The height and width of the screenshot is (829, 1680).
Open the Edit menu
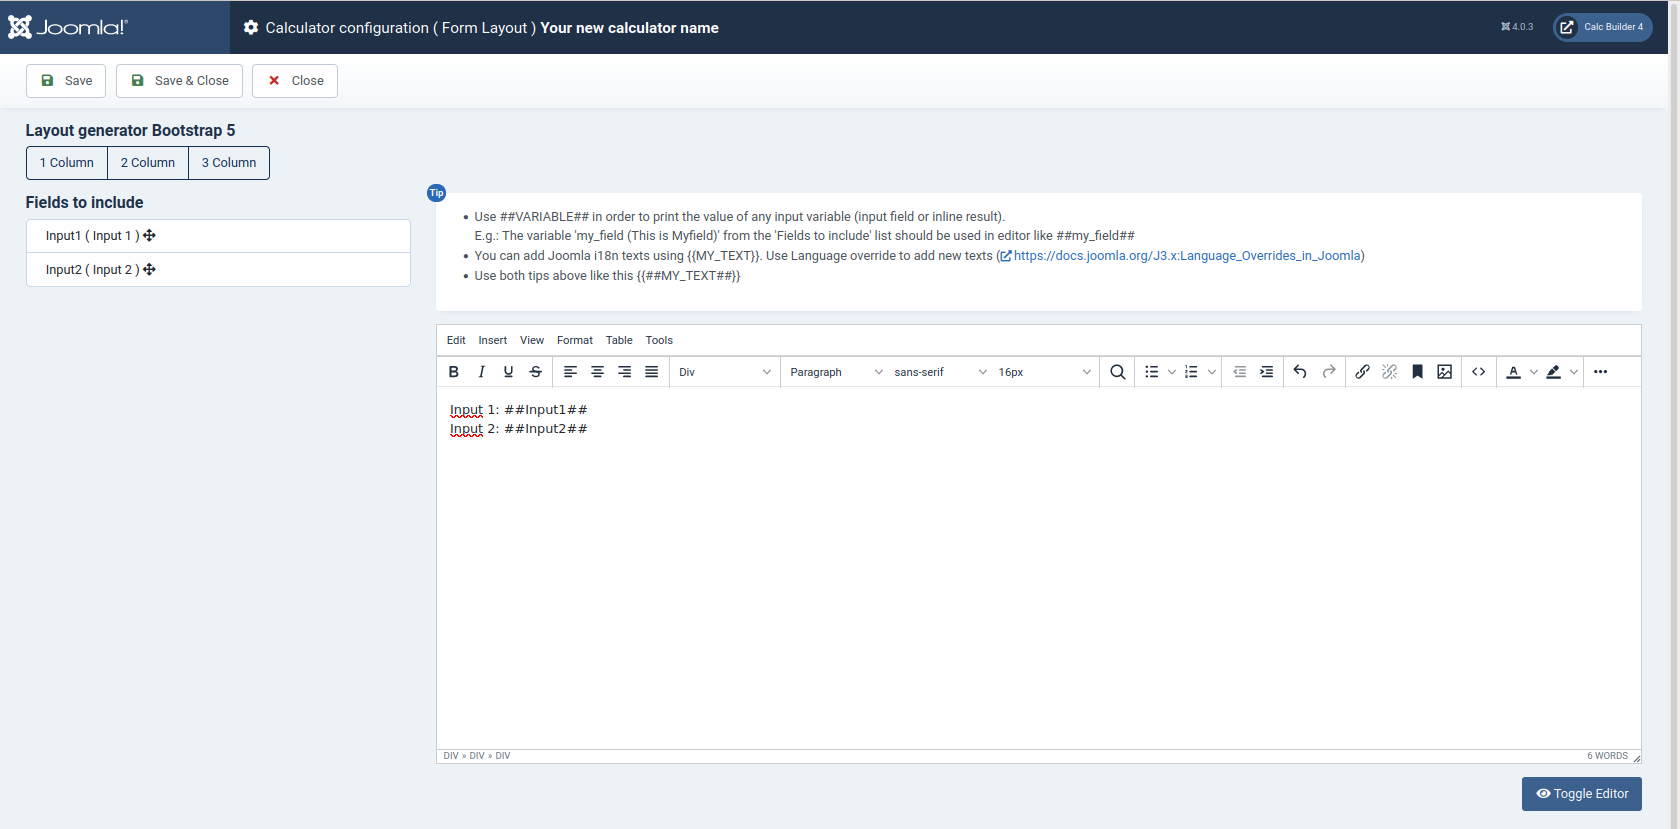(456, 340)
